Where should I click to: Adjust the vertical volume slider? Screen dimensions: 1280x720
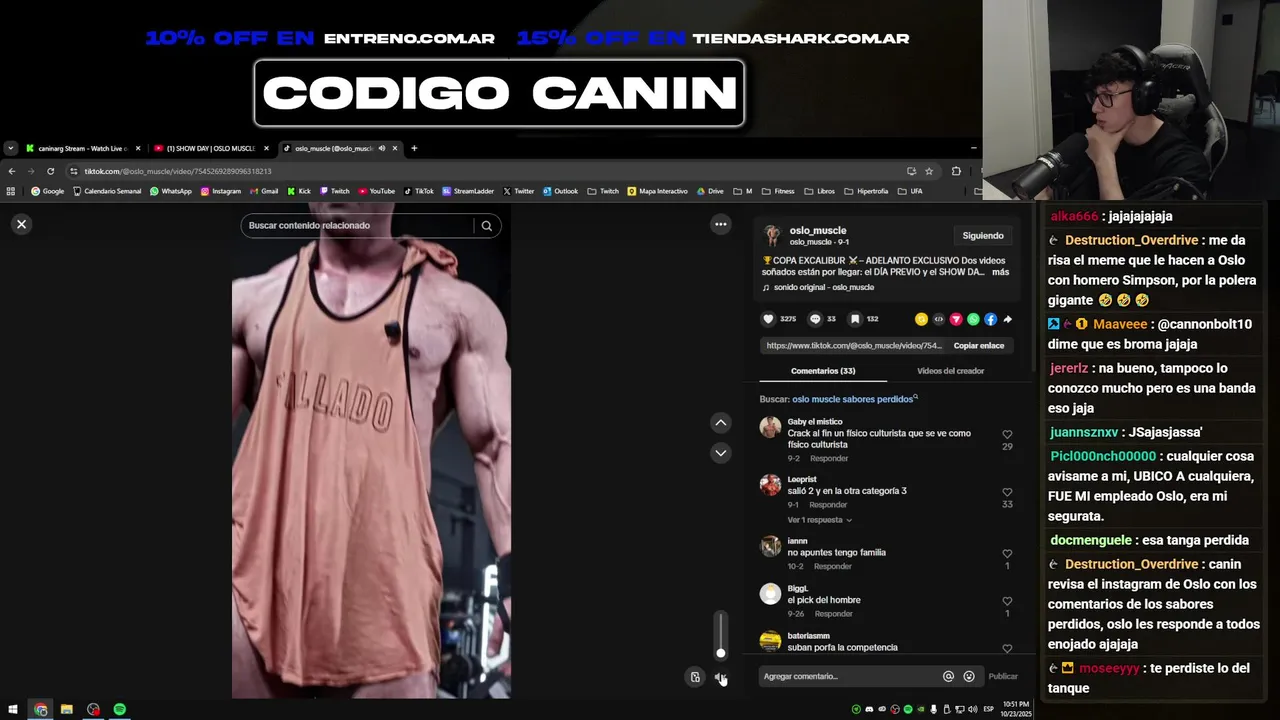(x=720, y=636)
